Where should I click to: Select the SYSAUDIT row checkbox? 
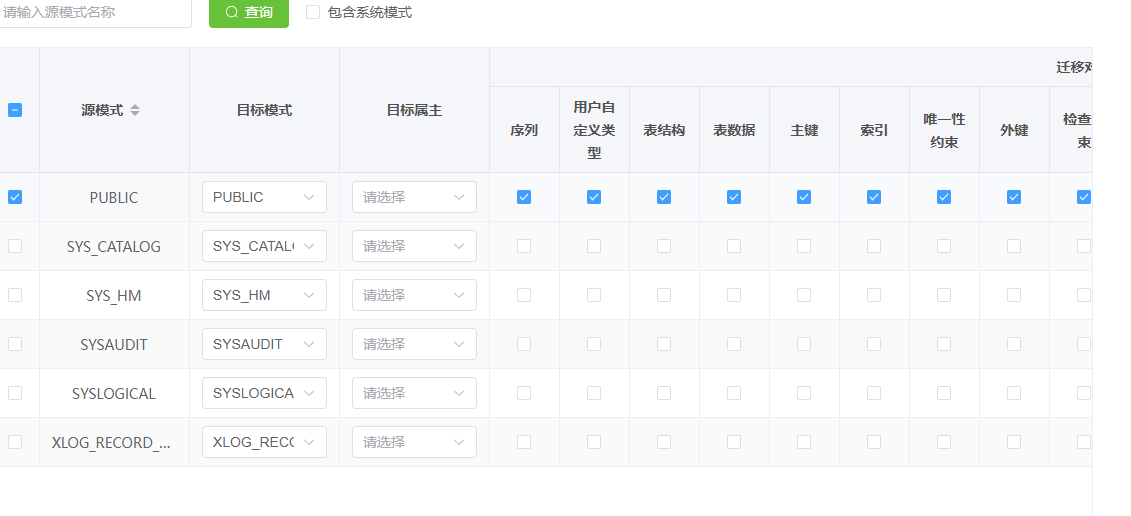15,344
